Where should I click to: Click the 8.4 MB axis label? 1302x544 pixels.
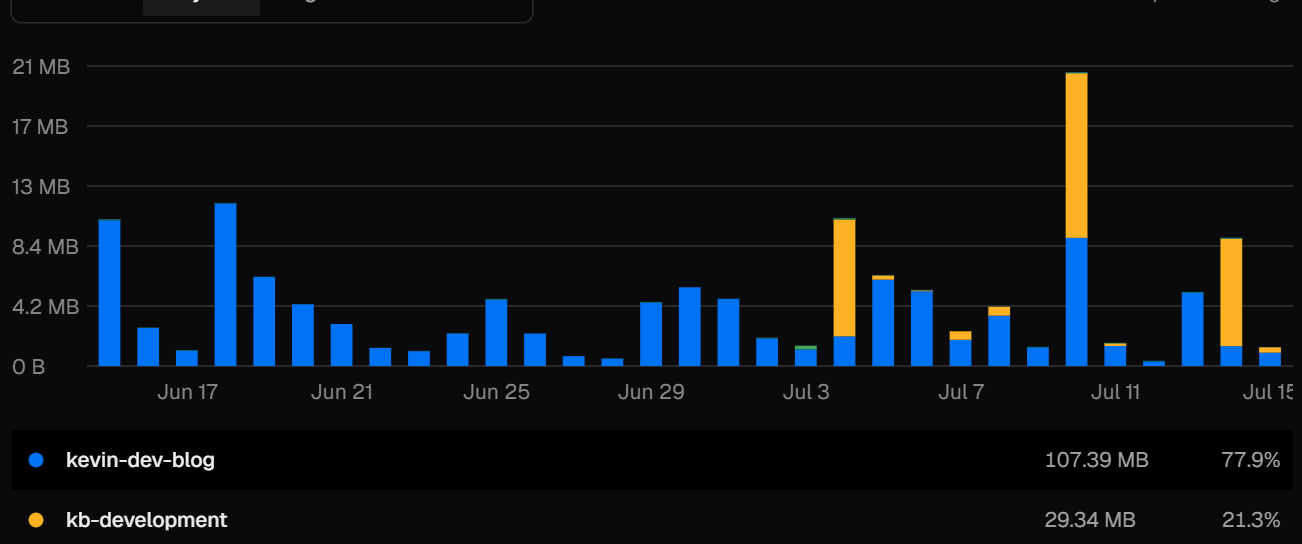[x=45, y=247]
